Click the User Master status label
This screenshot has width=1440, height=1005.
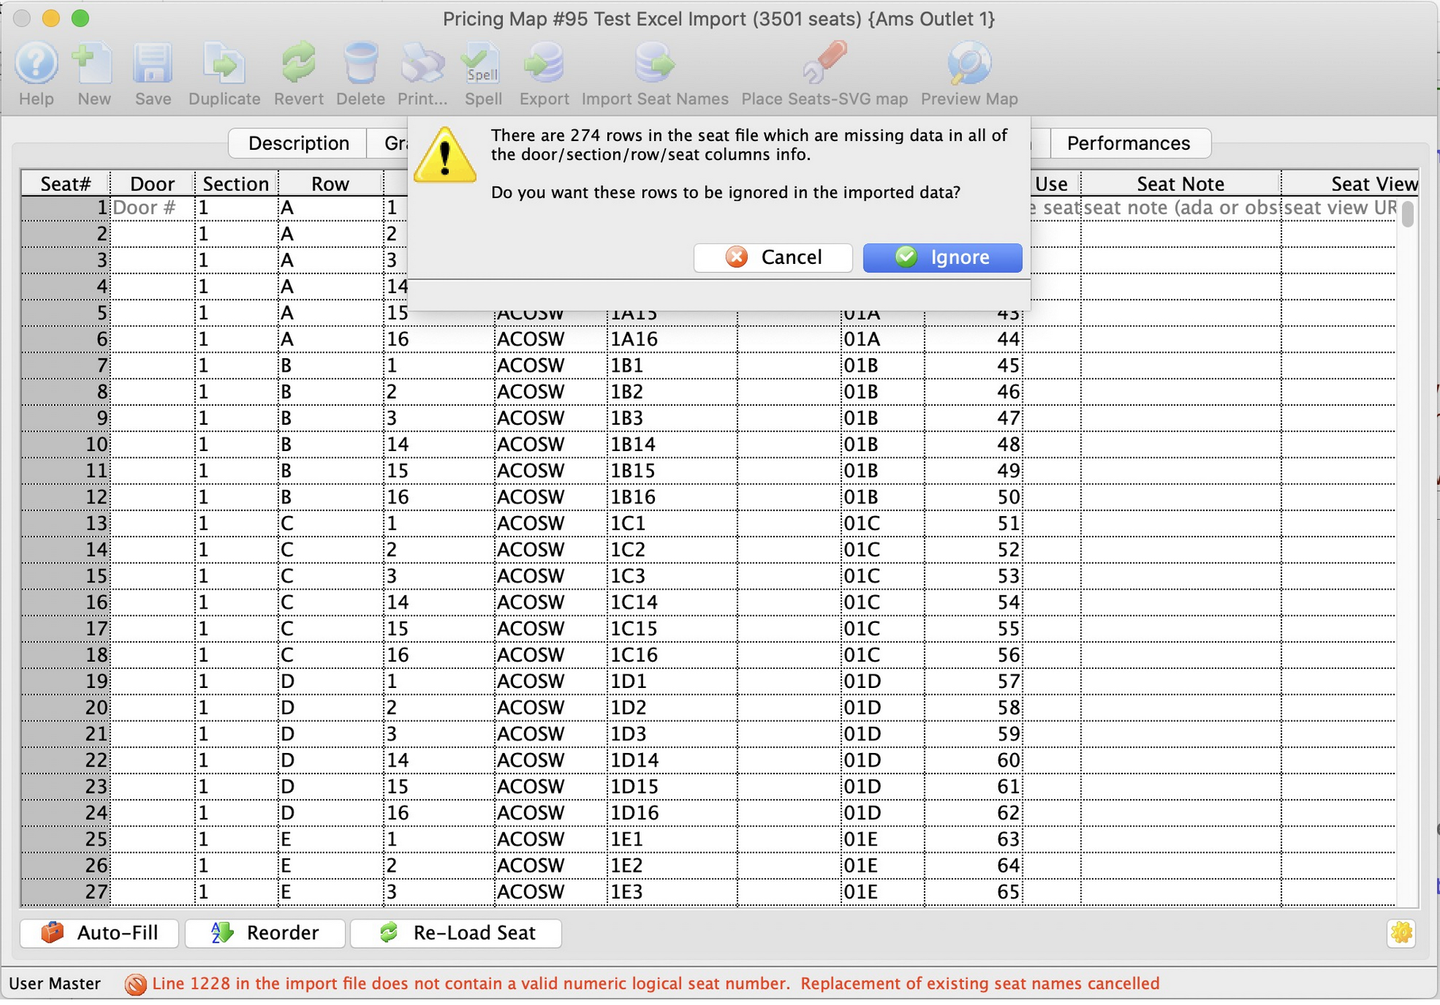click(55, 984)
